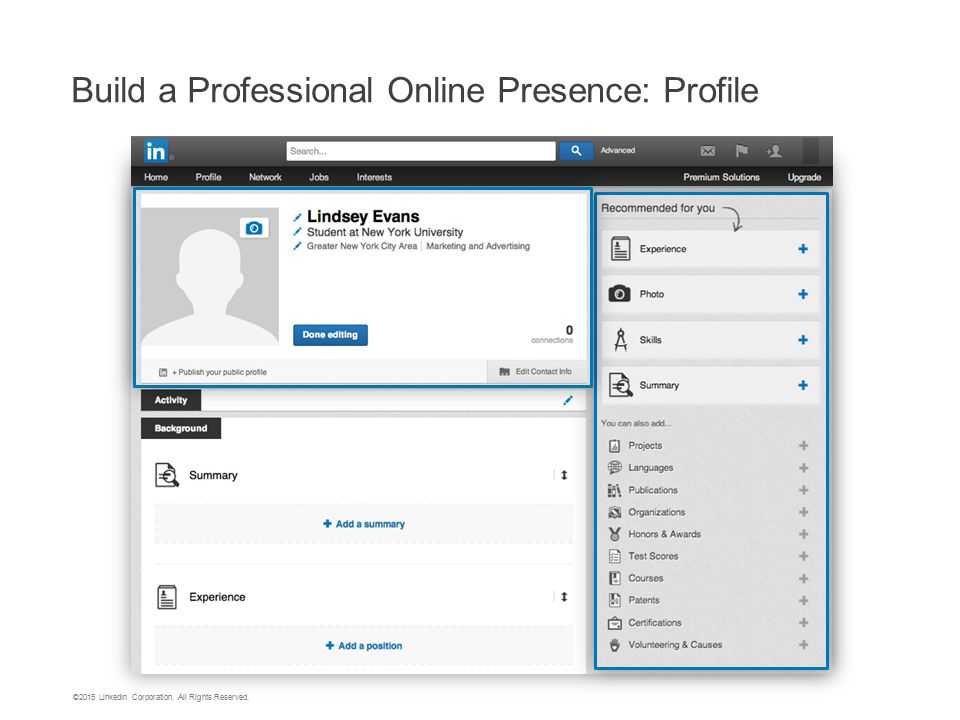960x720 pixels.
Task: Click plus icon next to Languages
Action: tap(803, 468)
